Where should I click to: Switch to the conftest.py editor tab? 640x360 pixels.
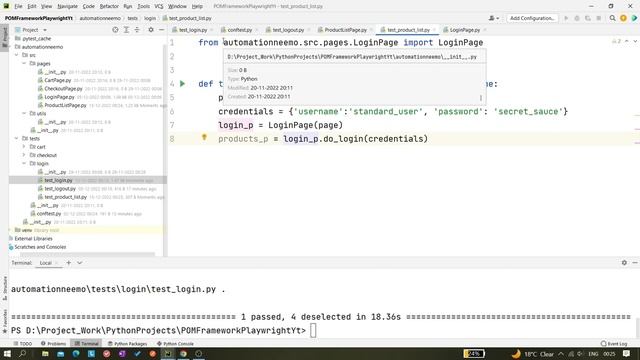240,30
